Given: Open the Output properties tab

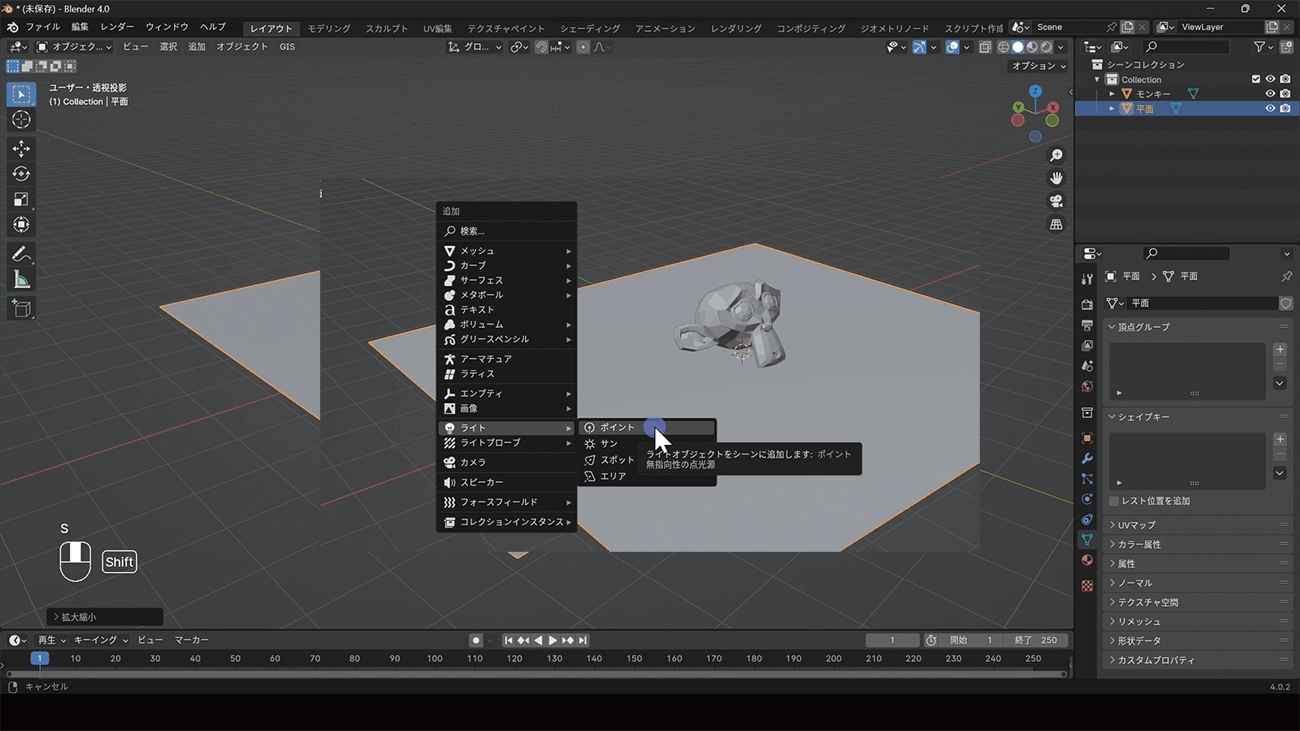Looking at the screenshot, I should tap(1087, 326).
